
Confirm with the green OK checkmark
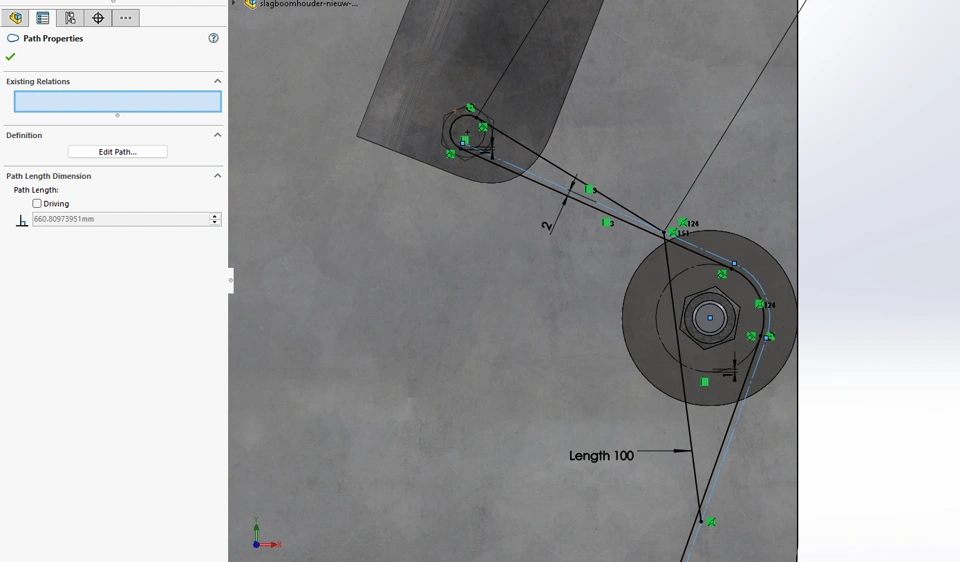10,57
